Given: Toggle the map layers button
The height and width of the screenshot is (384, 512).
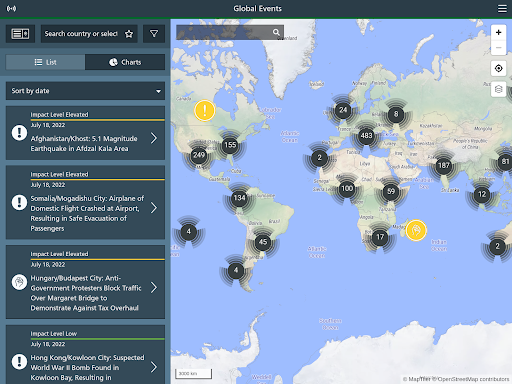Looking at the screenshot, I should pyautogui.click(x=498, y=89).
